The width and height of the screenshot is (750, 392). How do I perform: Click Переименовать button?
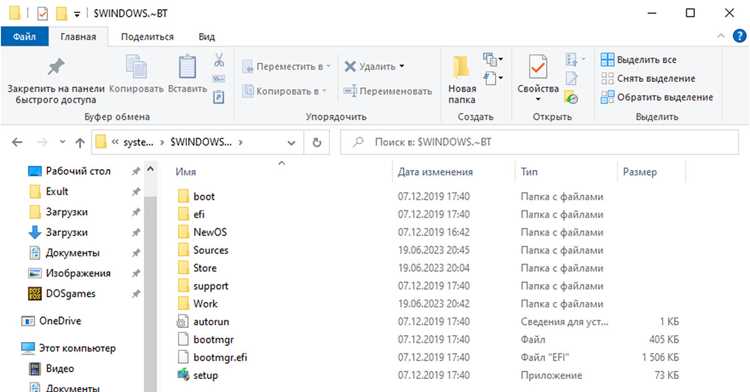(x=388, y=91)
